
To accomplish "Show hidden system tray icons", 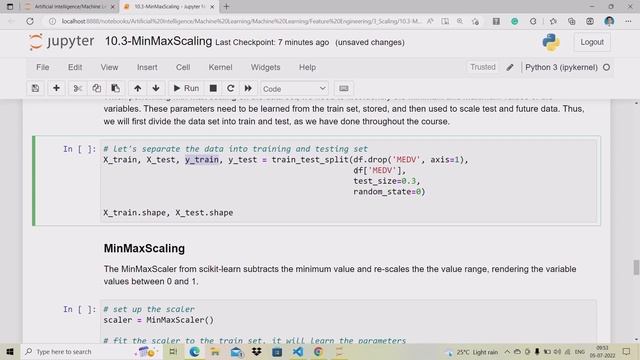I will (507, 351).
